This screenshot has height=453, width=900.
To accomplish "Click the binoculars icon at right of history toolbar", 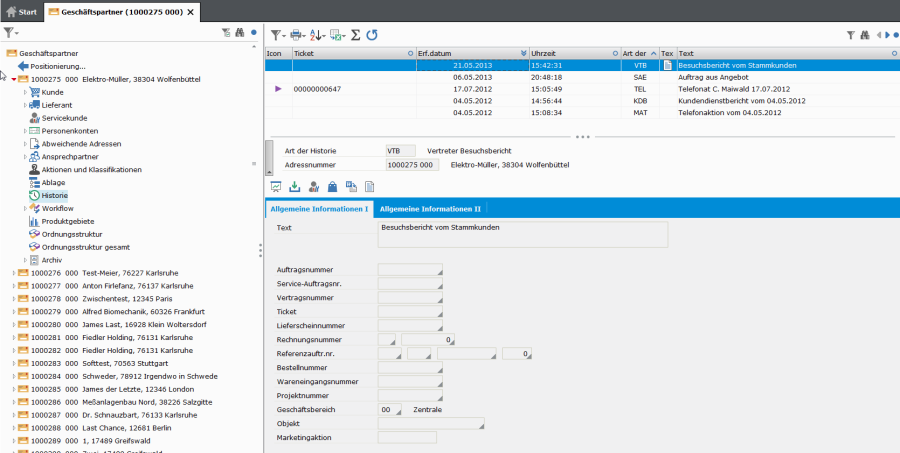I will 864,36.
